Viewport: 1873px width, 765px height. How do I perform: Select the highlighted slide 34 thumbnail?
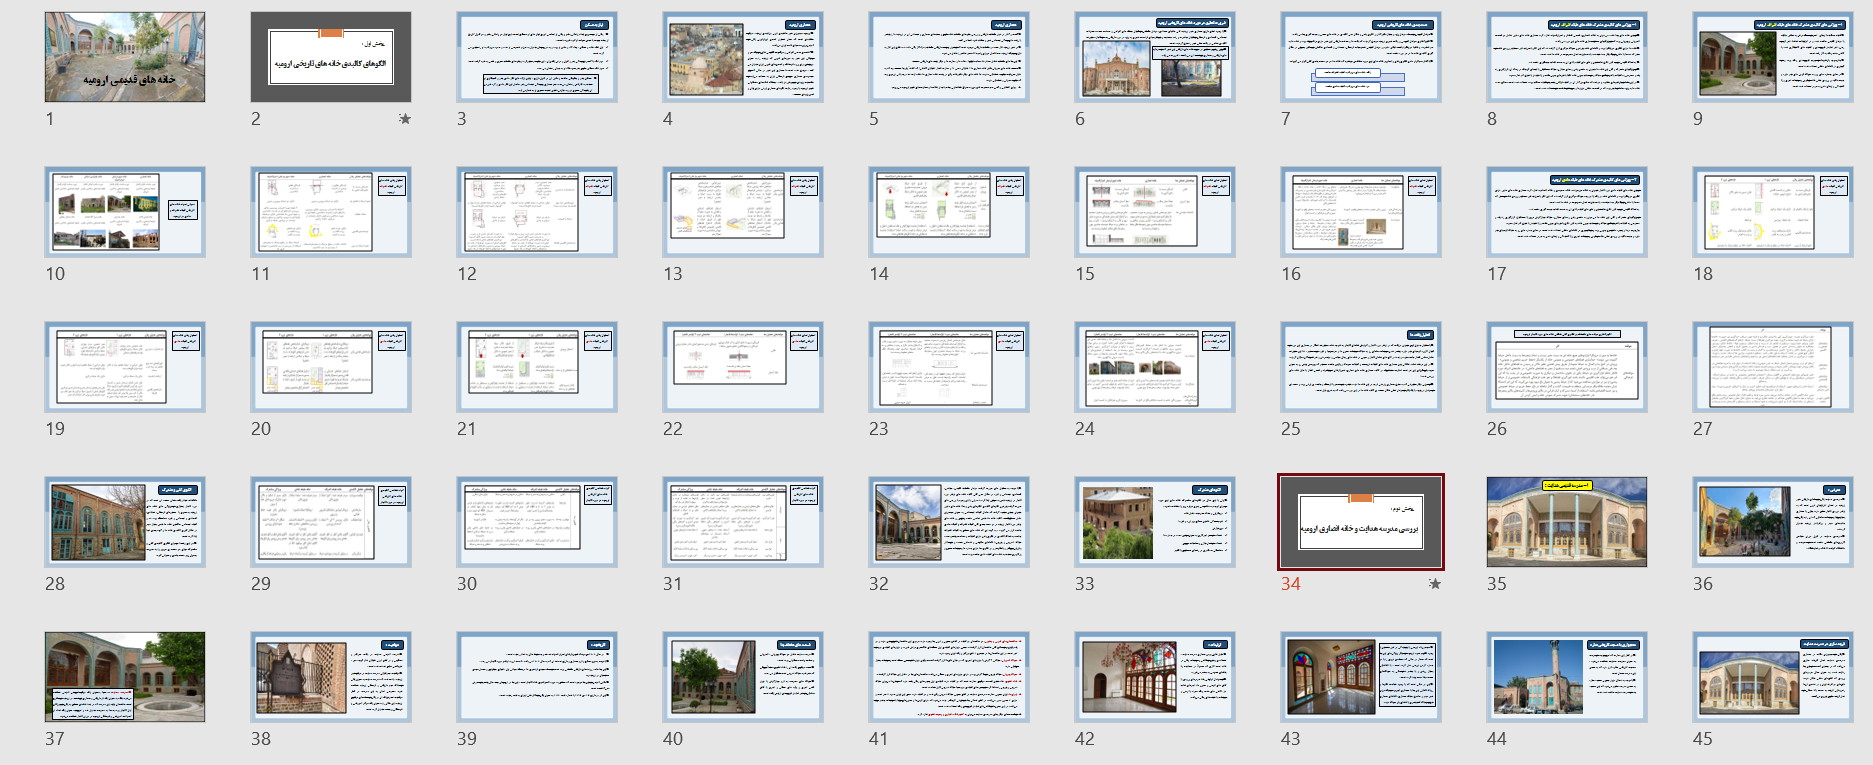1361,522
